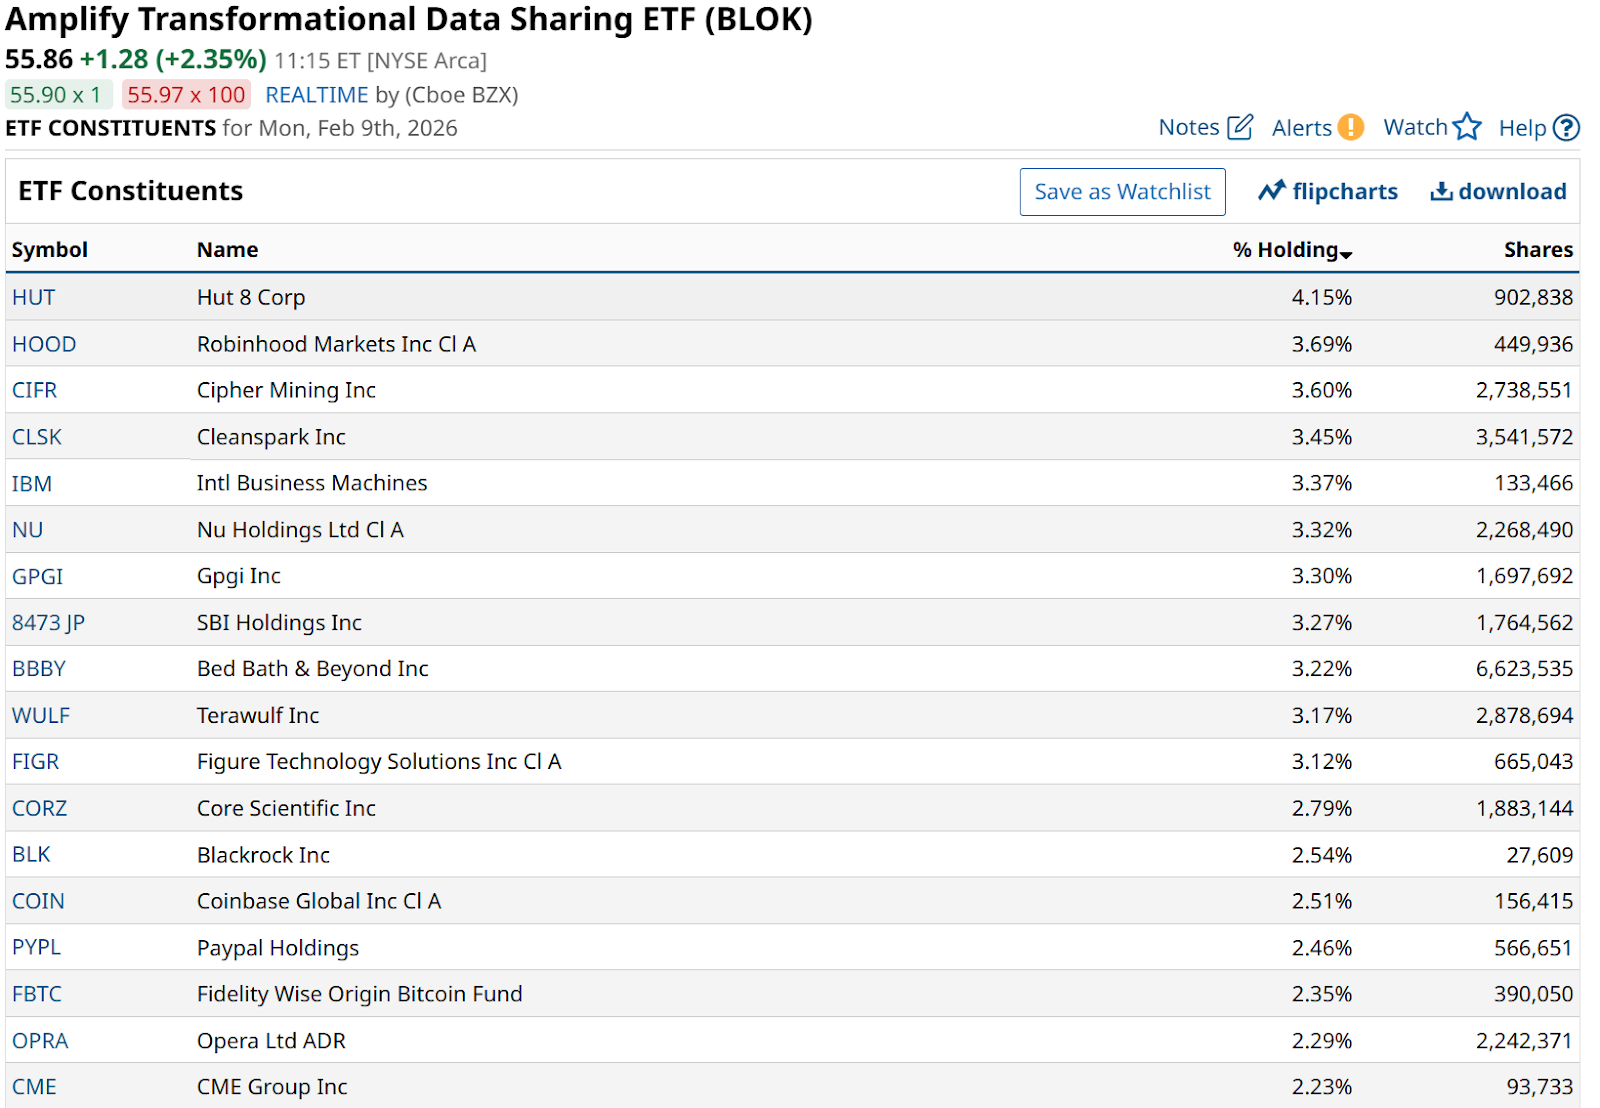Screen dimensions: 1600x1108
Task: Click the green bid price 55.90 x 1
Action: pyautogui.click(x=56, y=95)
